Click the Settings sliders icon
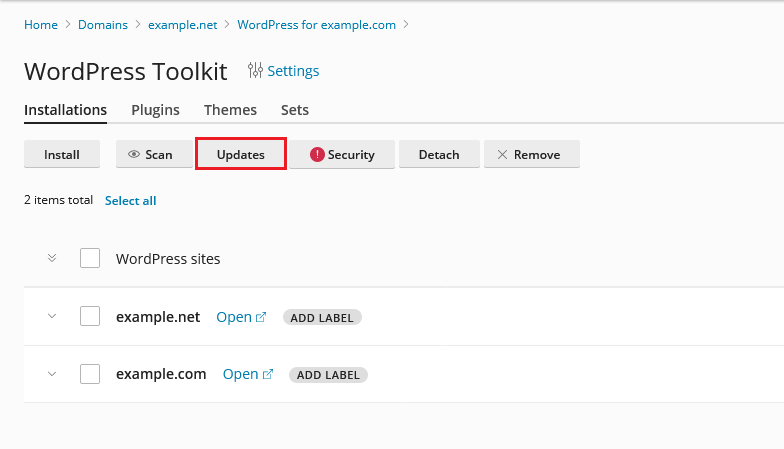This screenshot has width=784, height=449. coord(255,70)
